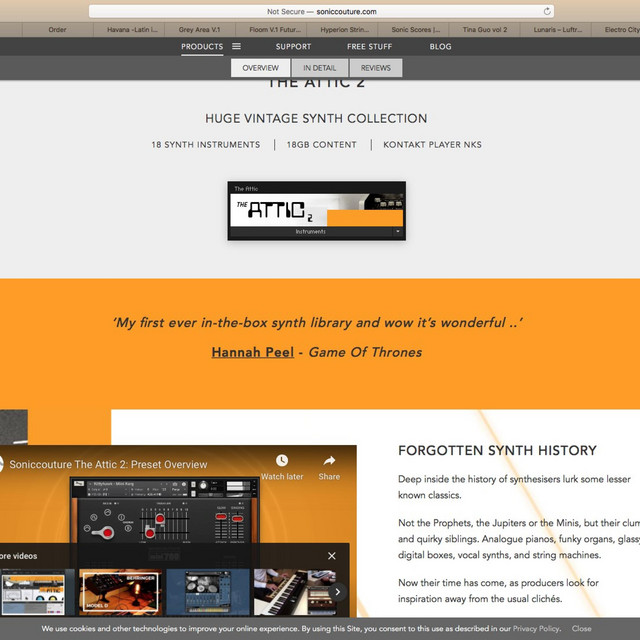The height and width of the screenshot is (640, 640).
Task: Click the Watch later clock icon
Action: (x=282, y=461)
